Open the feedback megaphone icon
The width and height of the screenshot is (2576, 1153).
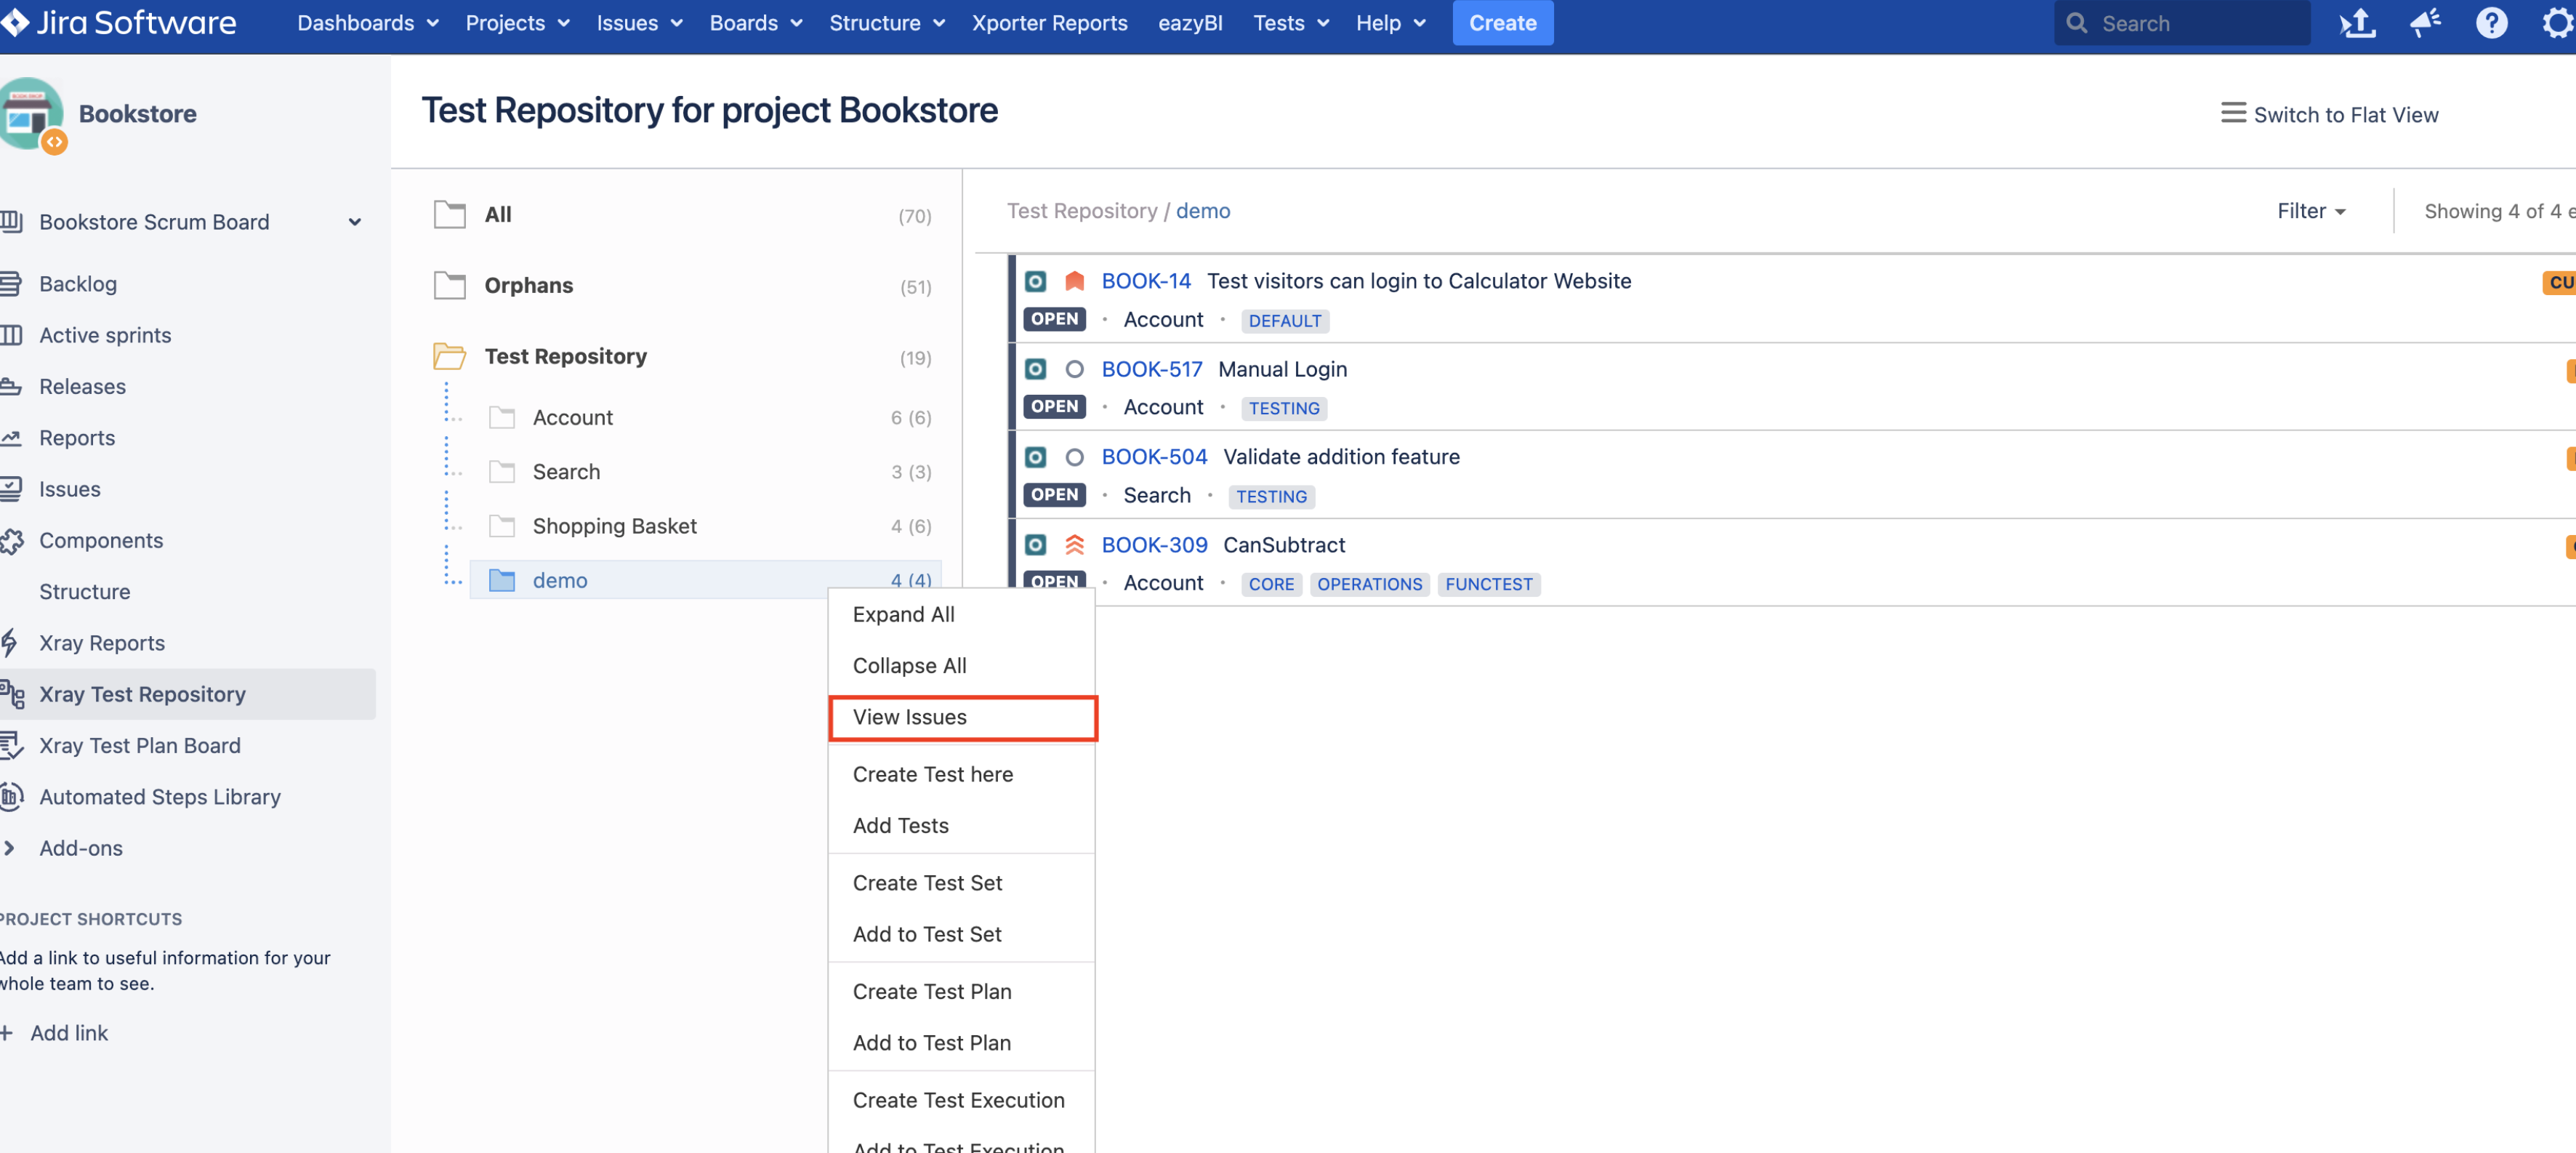click(x=2425, y=22)
